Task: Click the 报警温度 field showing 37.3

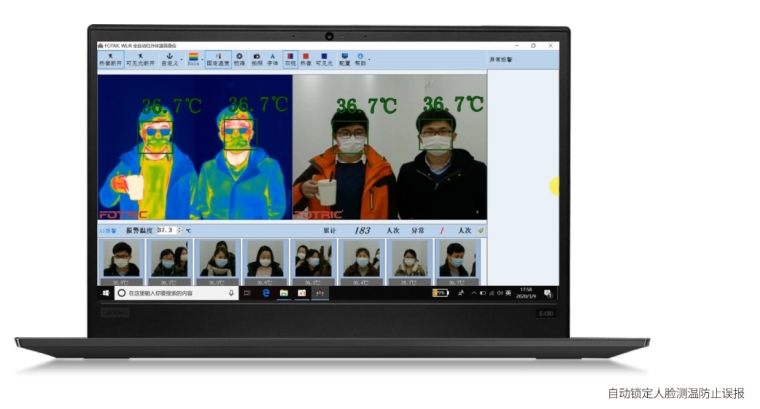Action: pos(167,230)
